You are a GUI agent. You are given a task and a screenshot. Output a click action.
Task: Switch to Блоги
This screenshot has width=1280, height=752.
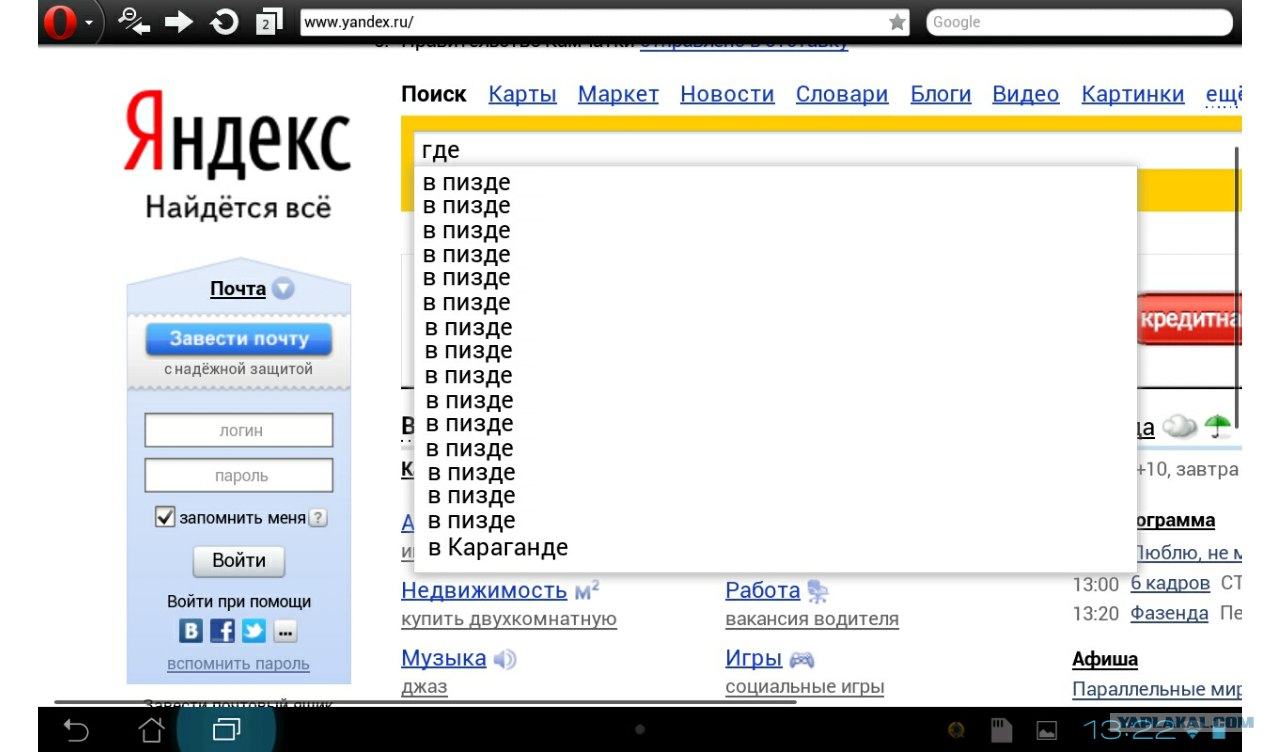click(941, 94)
